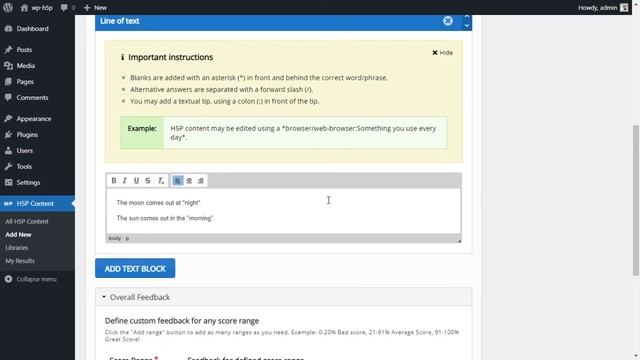The image size is (640, 360).
Task: Open the wp-h5p site home link
Action: coord(37,7)
